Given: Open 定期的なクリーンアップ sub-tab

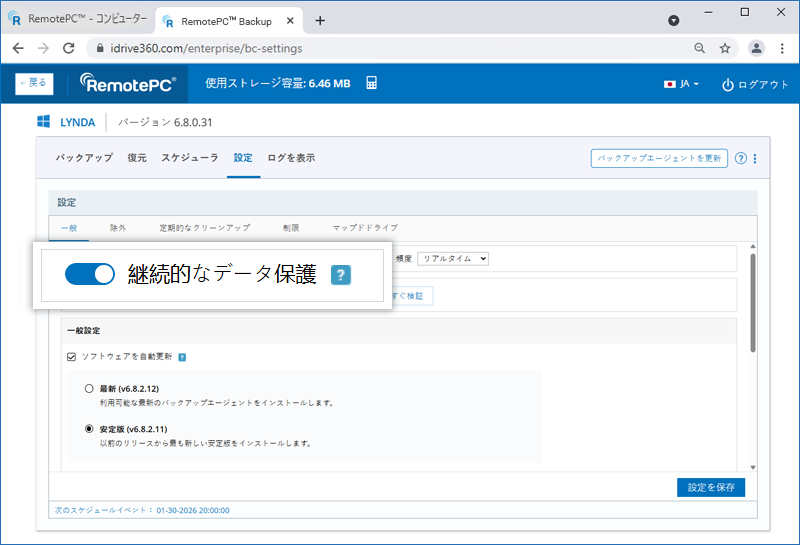Looking at the screenshot, I should (205, 228).
